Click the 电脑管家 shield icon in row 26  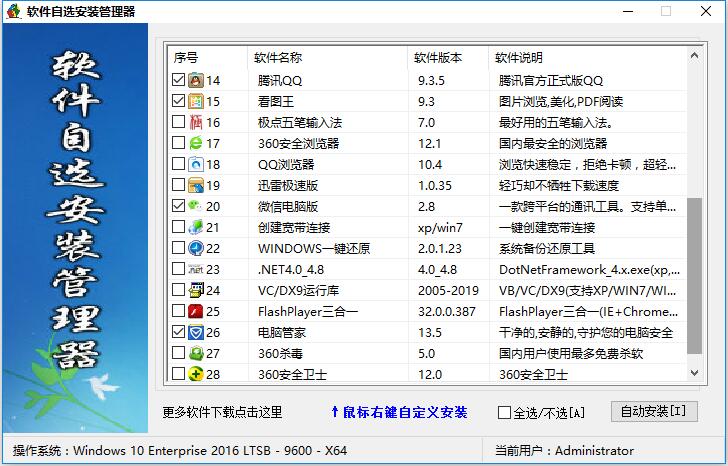(196, 332)
